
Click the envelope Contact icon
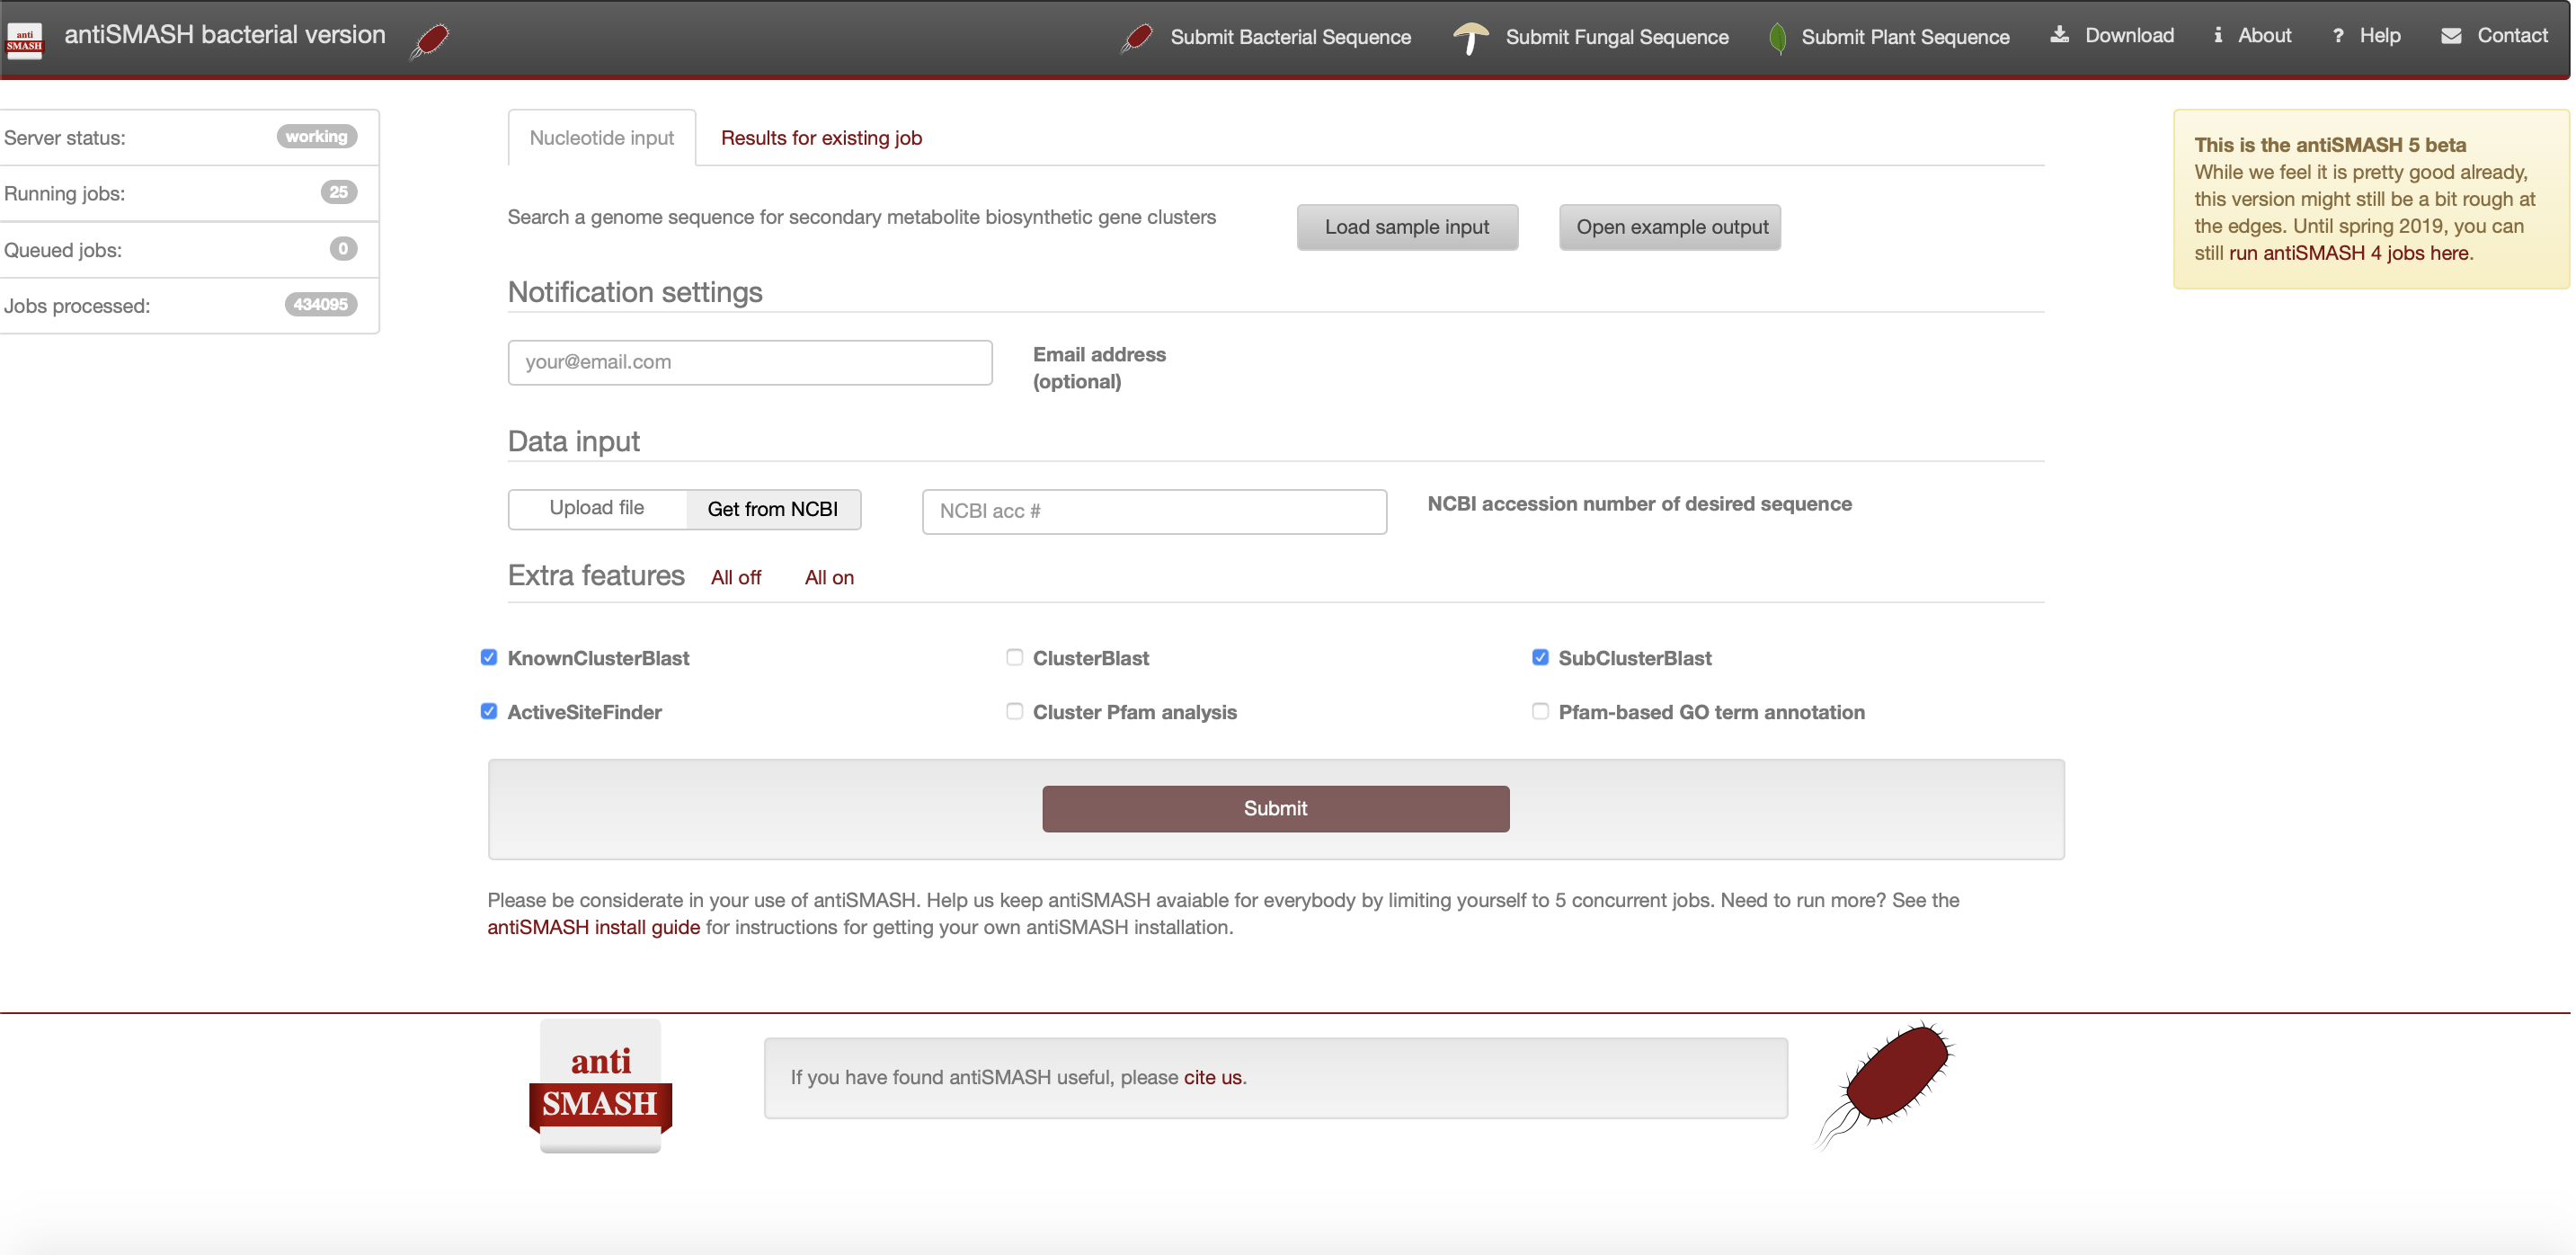2451,36
